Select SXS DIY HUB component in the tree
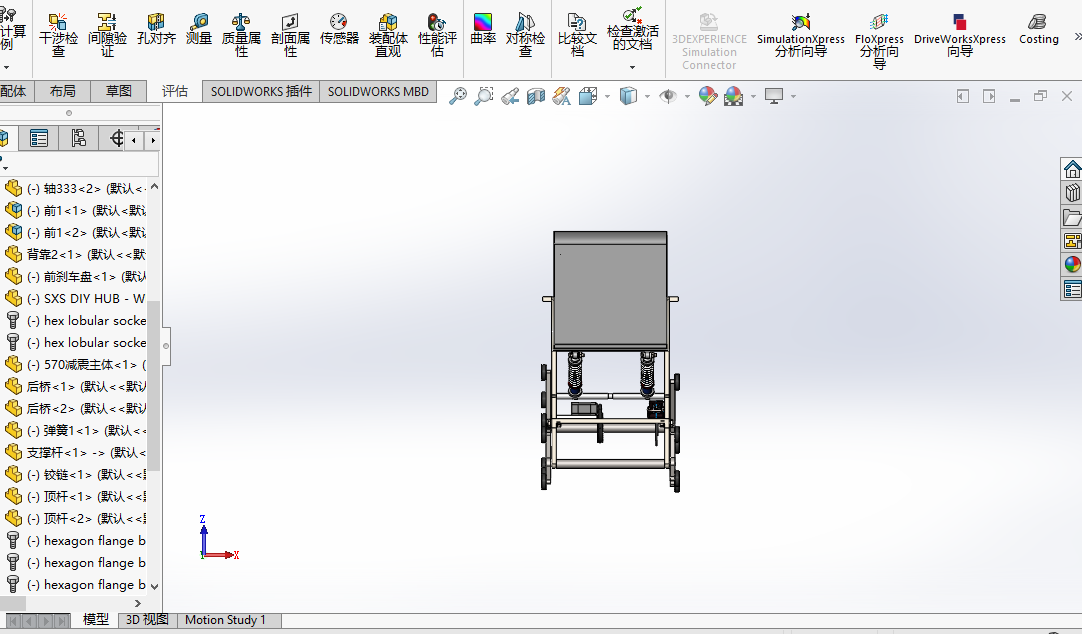 (x=75, y=299)
